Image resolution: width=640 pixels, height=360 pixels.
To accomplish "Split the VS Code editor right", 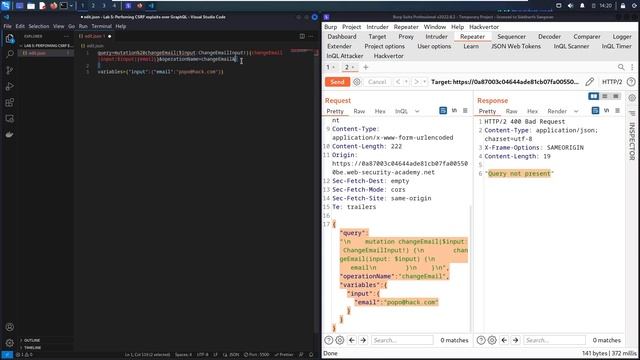I will (x=302, y=36).
